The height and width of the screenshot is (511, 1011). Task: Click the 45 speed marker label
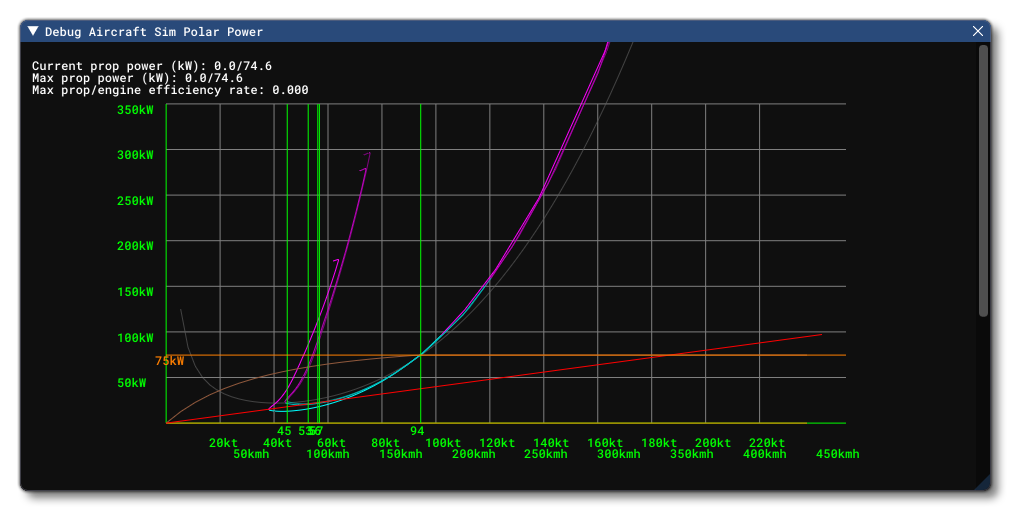pyautogui.click(x=284, y=431)
